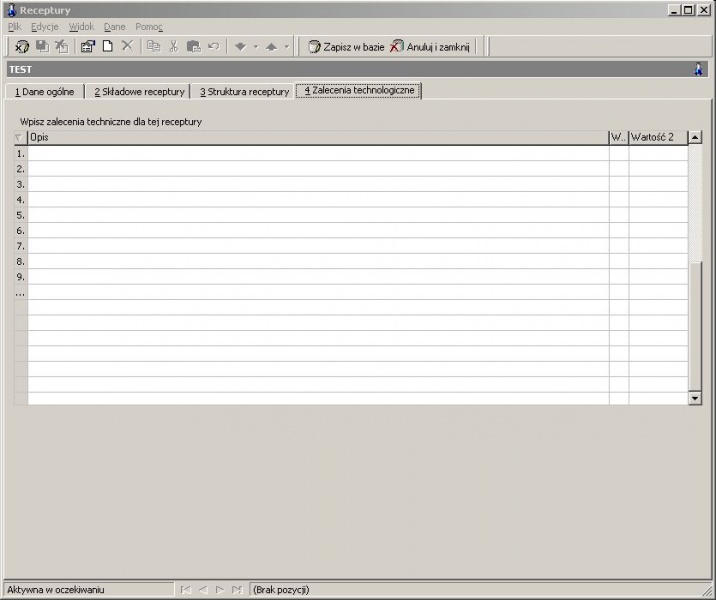Screen dimensions: 716x600
Task: Click the scissors cut icon
Action: [x=174, y=46]
